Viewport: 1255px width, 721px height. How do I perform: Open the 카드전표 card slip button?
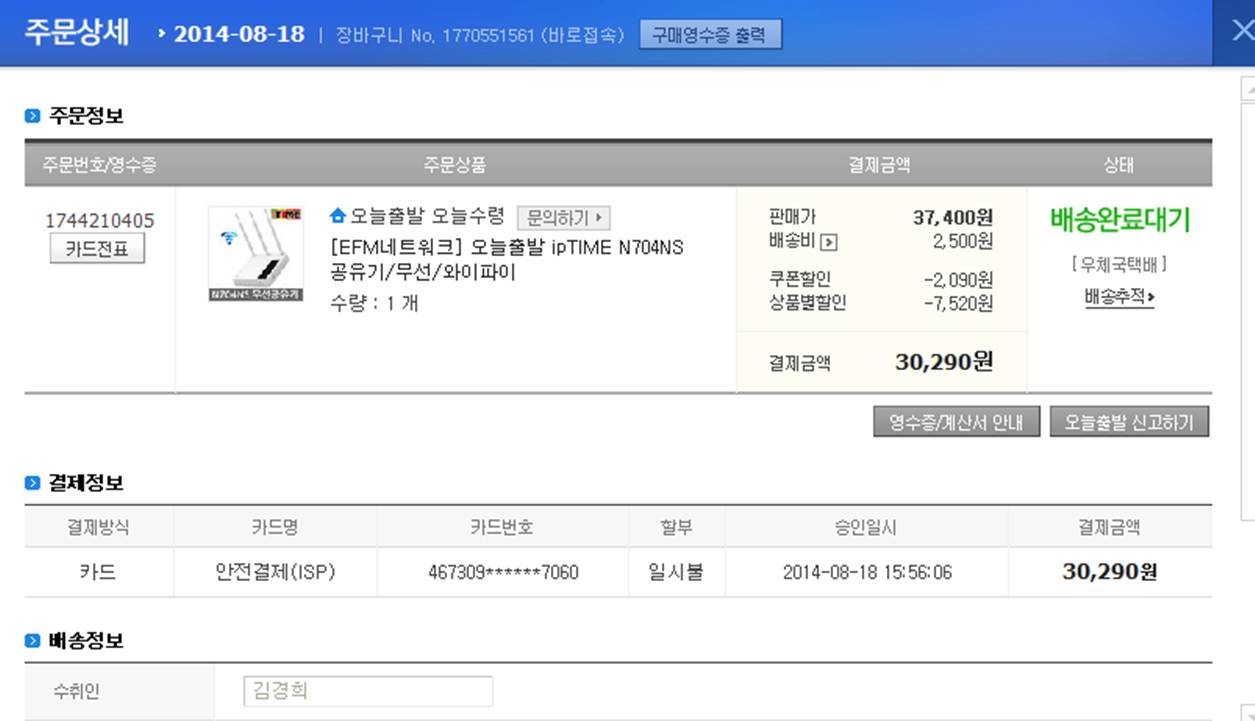pos(97,249)
